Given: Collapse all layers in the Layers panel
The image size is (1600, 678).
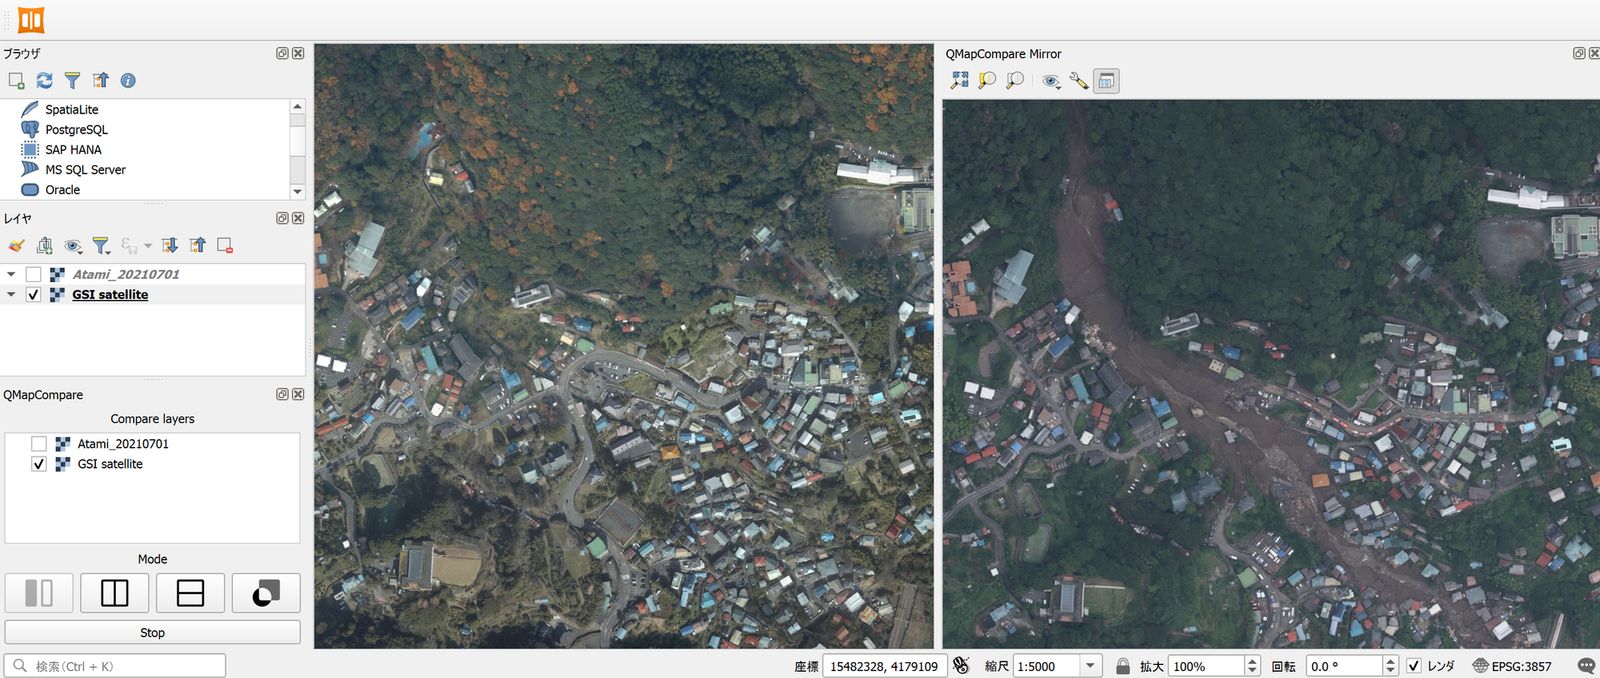Looking at the screenshot, I should point(197,245).
